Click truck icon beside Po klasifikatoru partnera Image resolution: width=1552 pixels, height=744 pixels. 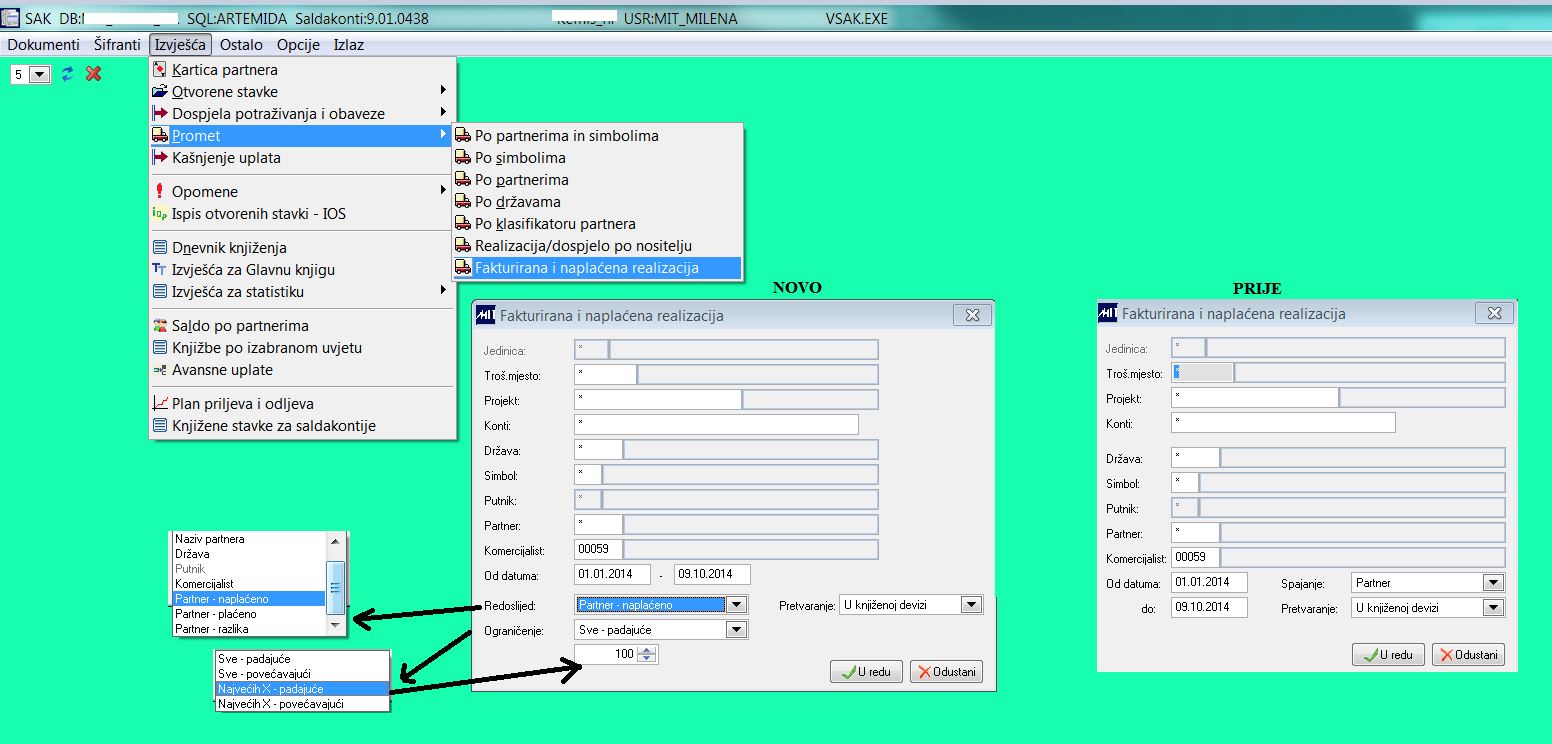point(463,223)
